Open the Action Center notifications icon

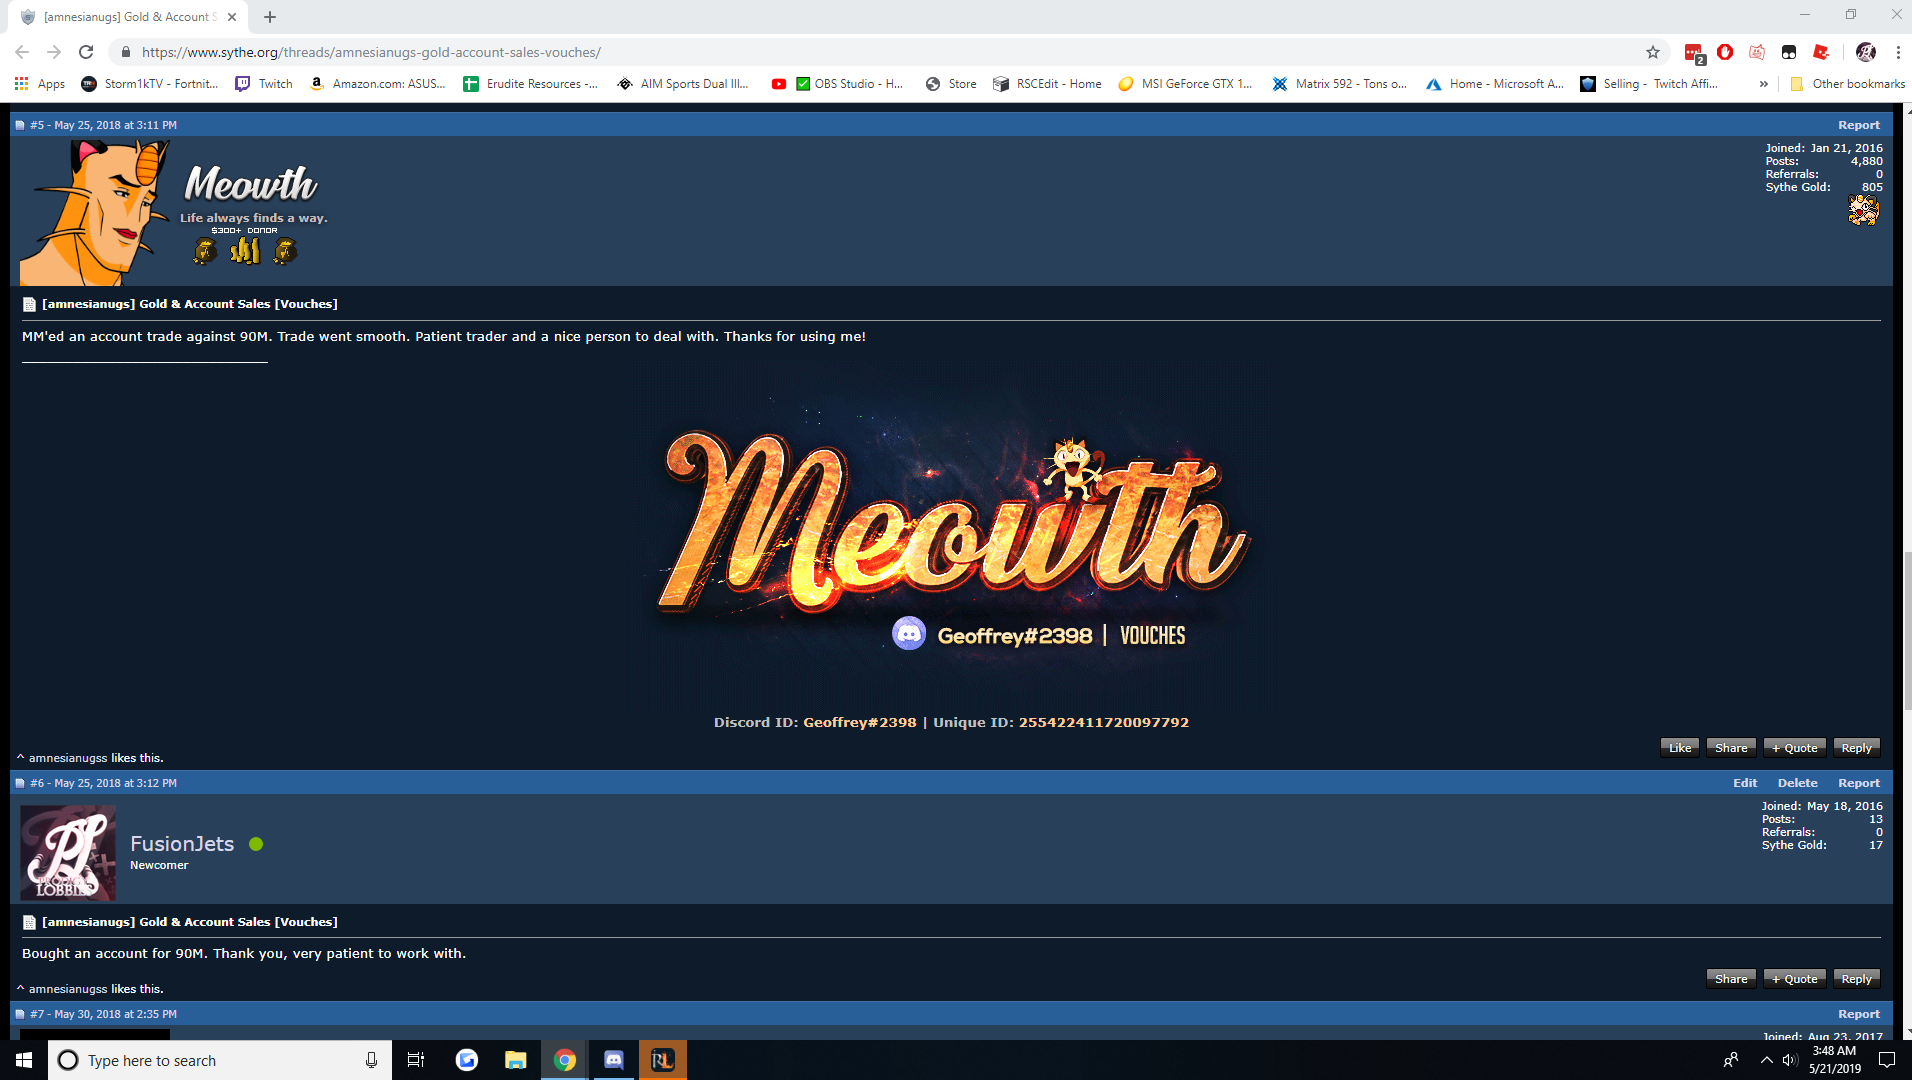click(x=1887, y=1060)
